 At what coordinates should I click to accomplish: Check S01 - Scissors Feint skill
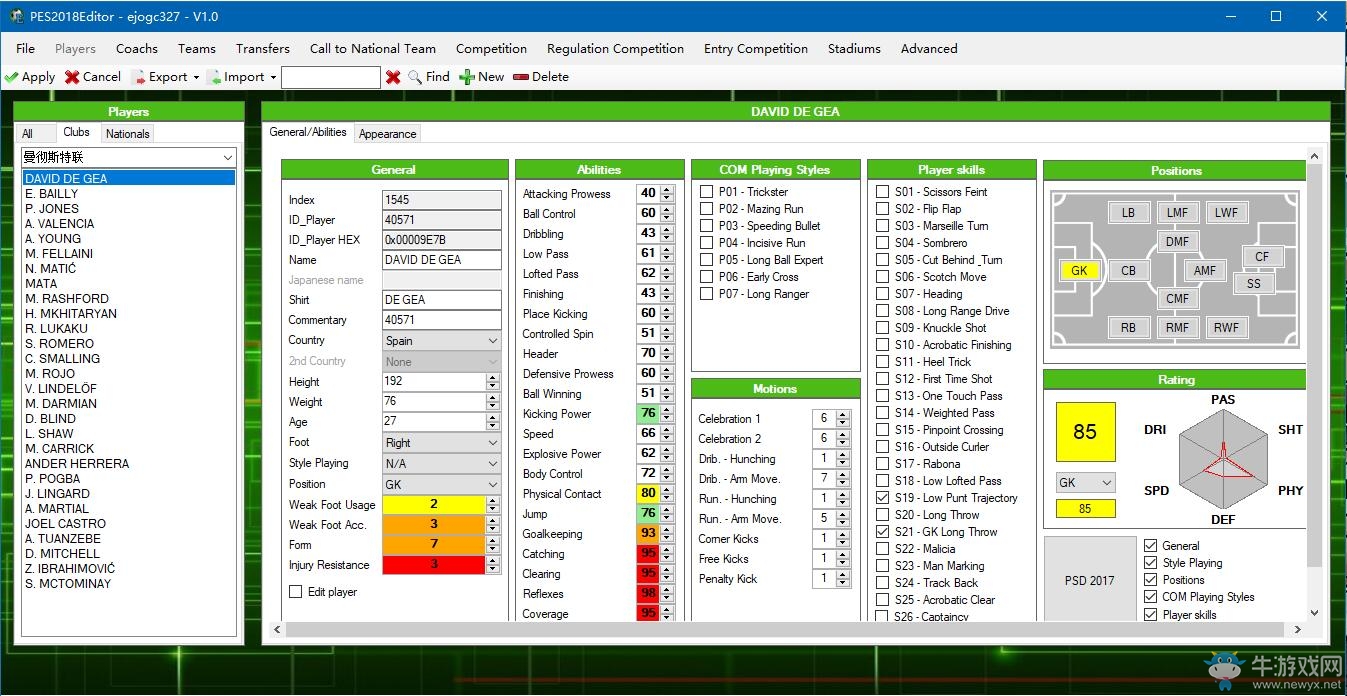coord(882,192)
